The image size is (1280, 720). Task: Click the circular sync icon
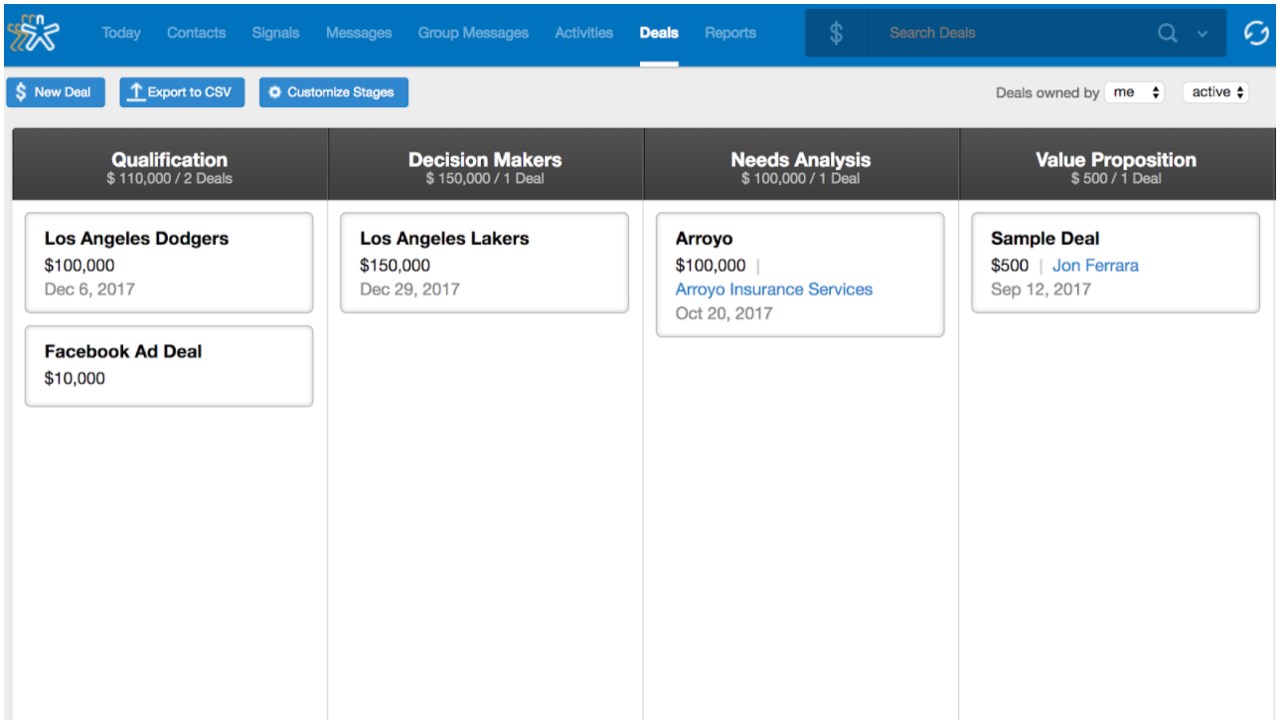point(1255,33)
